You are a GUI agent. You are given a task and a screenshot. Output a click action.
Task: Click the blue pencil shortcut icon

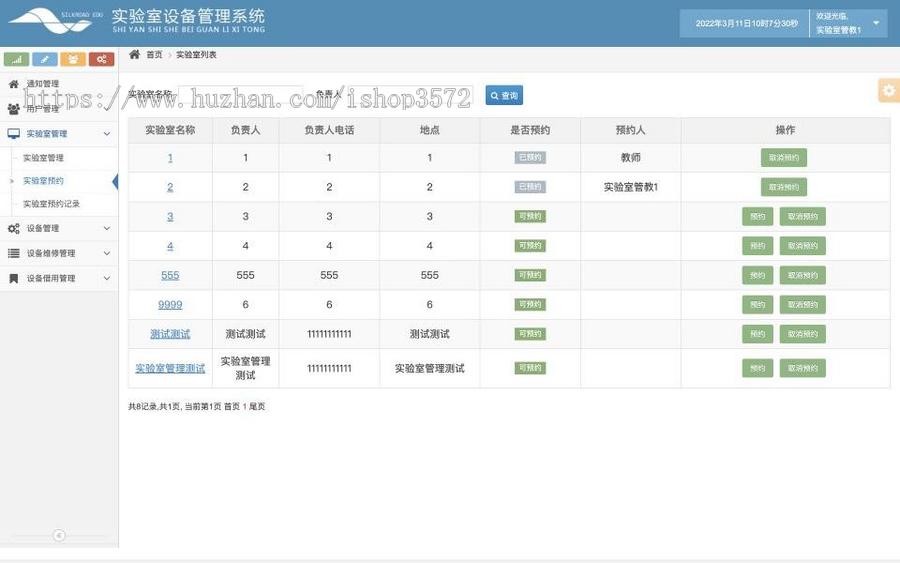pos(45,59)
